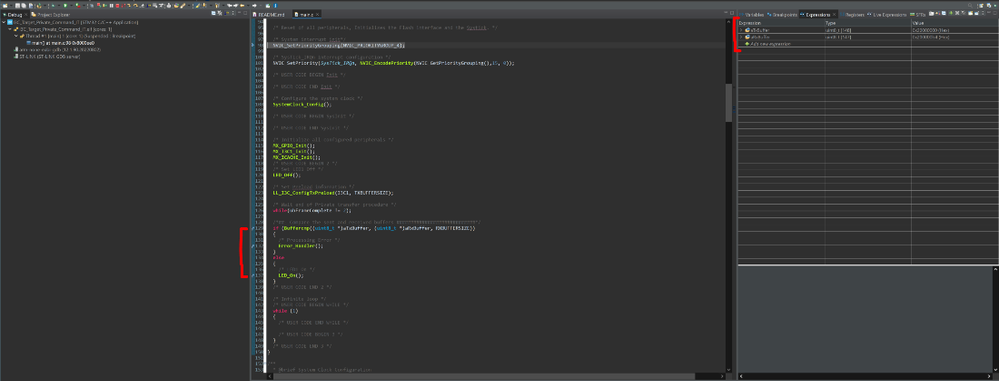The width and height of the screenshot is (999, 381).
Task: Click the expression detail pane vertical scrollbar
Action: tap(995, 319)
